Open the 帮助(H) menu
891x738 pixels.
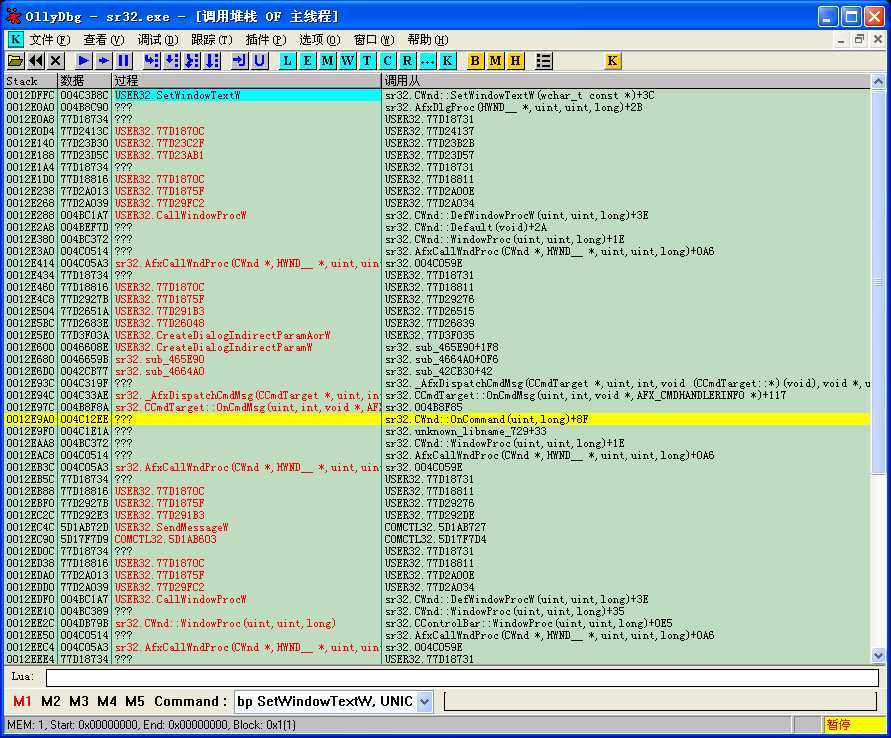[427, 40]
